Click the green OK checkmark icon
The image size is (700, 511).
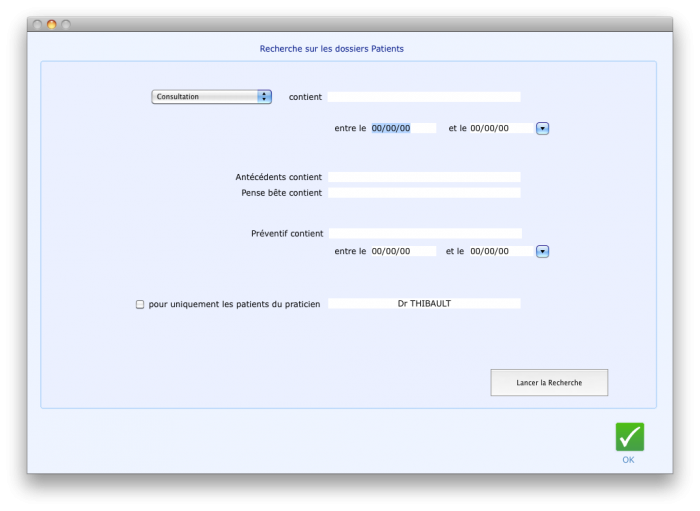click(629, 436)
